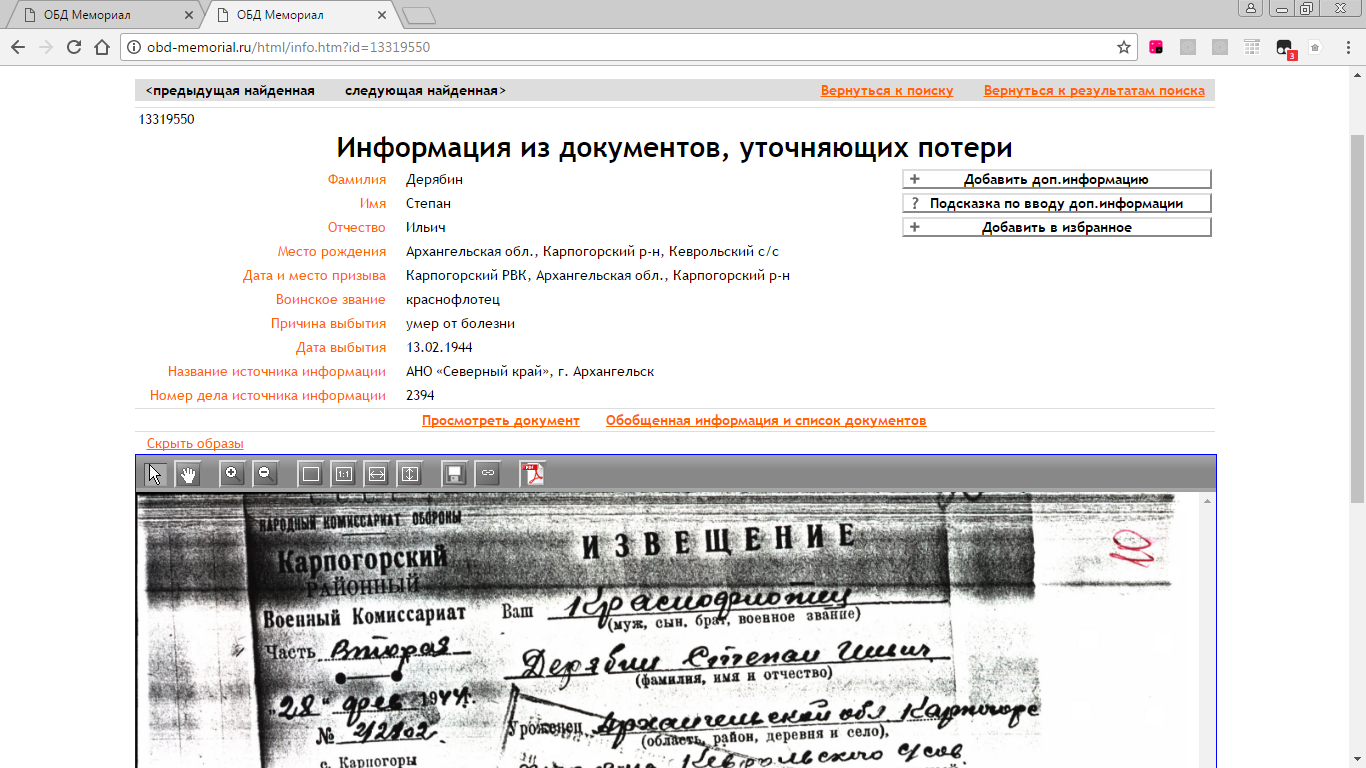The height and width of the screenshot is (768, 1366).
Task: Open 'Обобщенная информация и список документов'
Action: [766, 421]
